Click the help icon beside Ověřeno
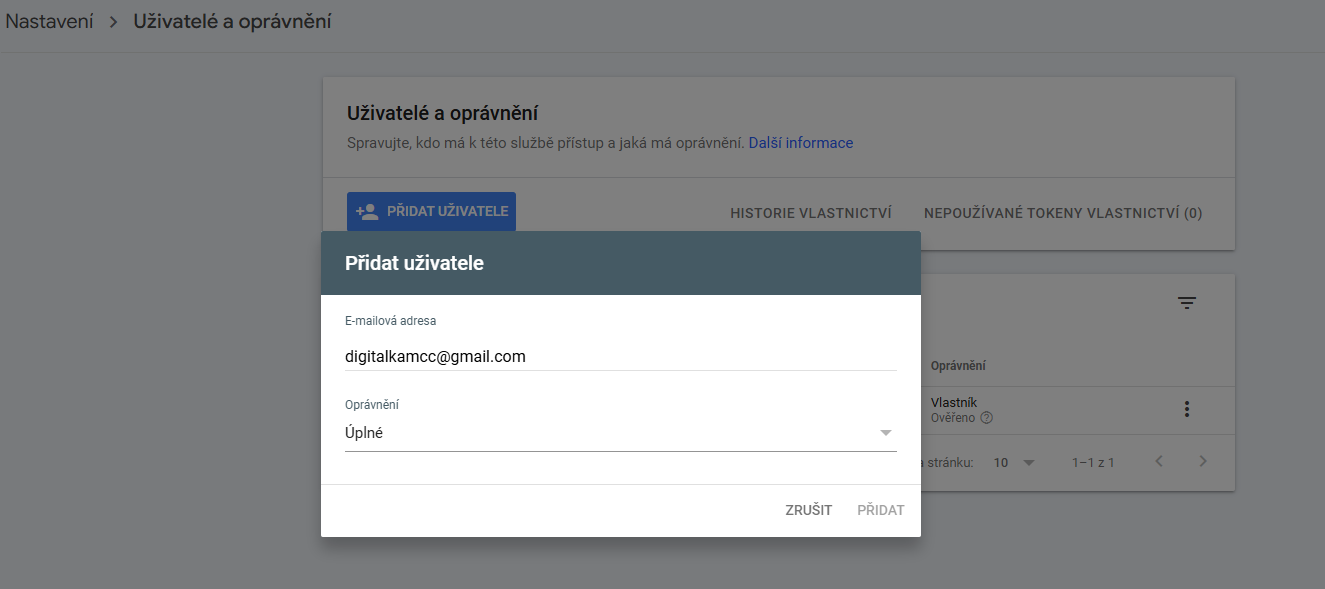 986,418
